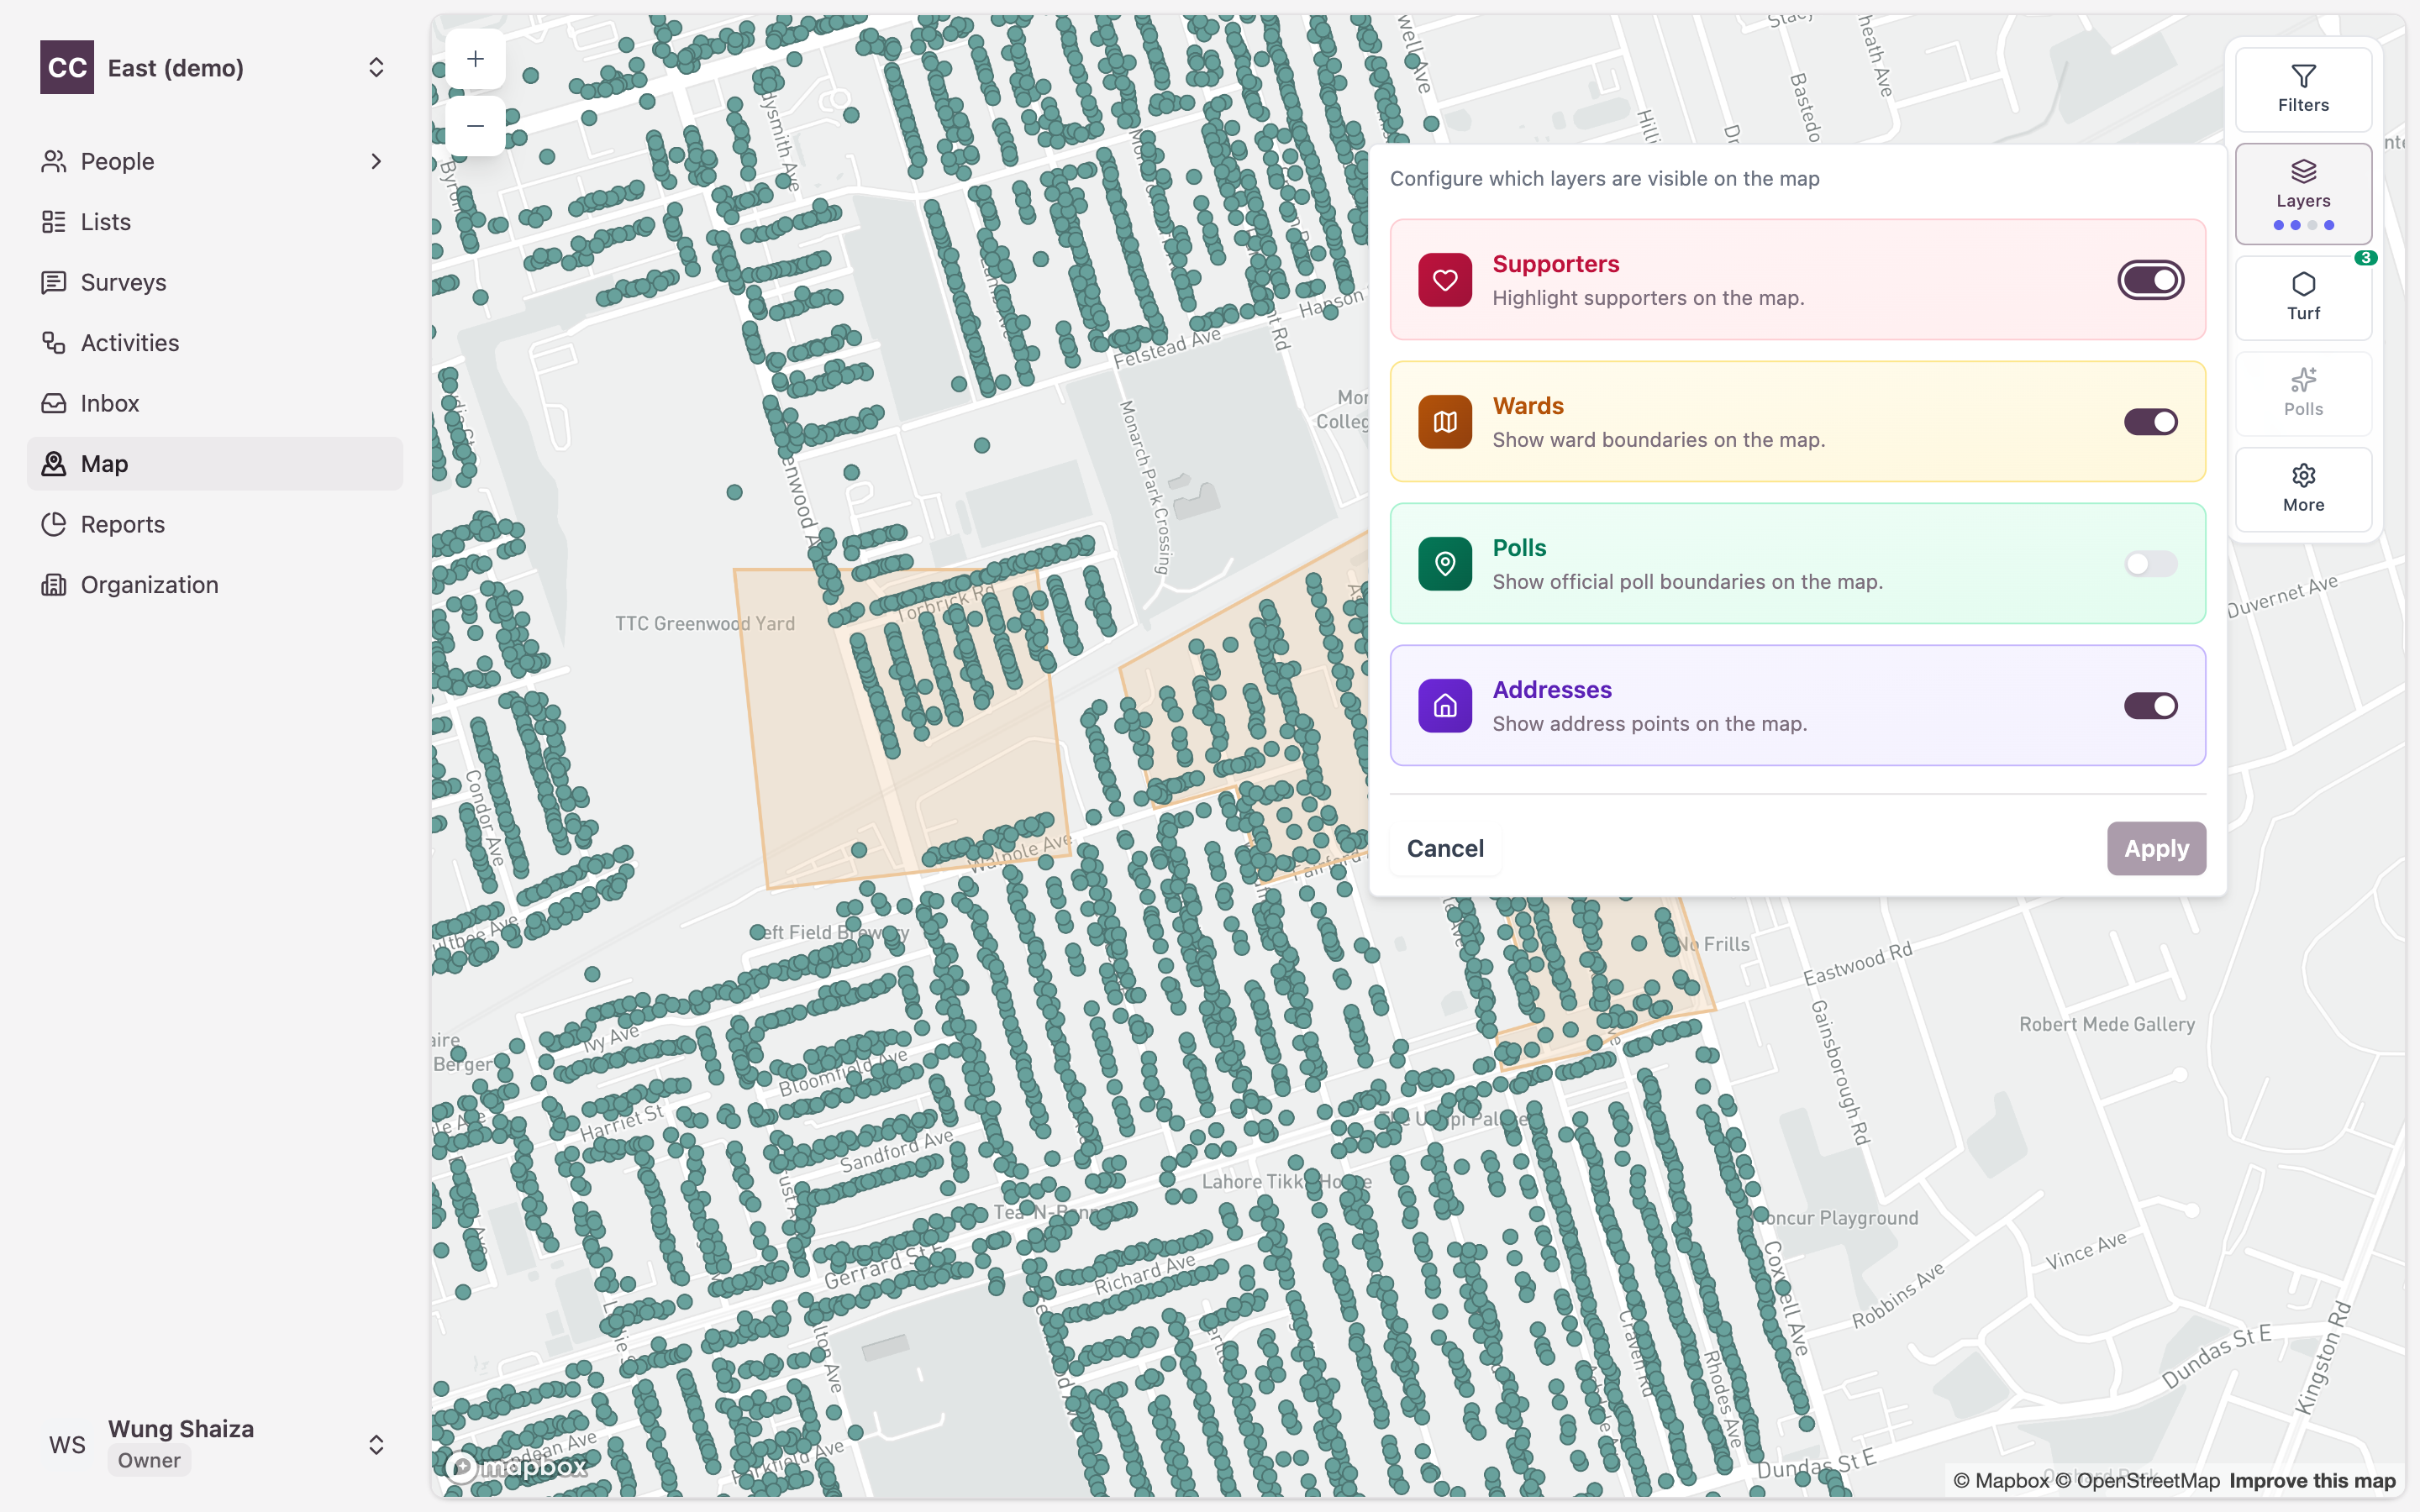Cancel the layer configuration

[x=1445, y=848]
